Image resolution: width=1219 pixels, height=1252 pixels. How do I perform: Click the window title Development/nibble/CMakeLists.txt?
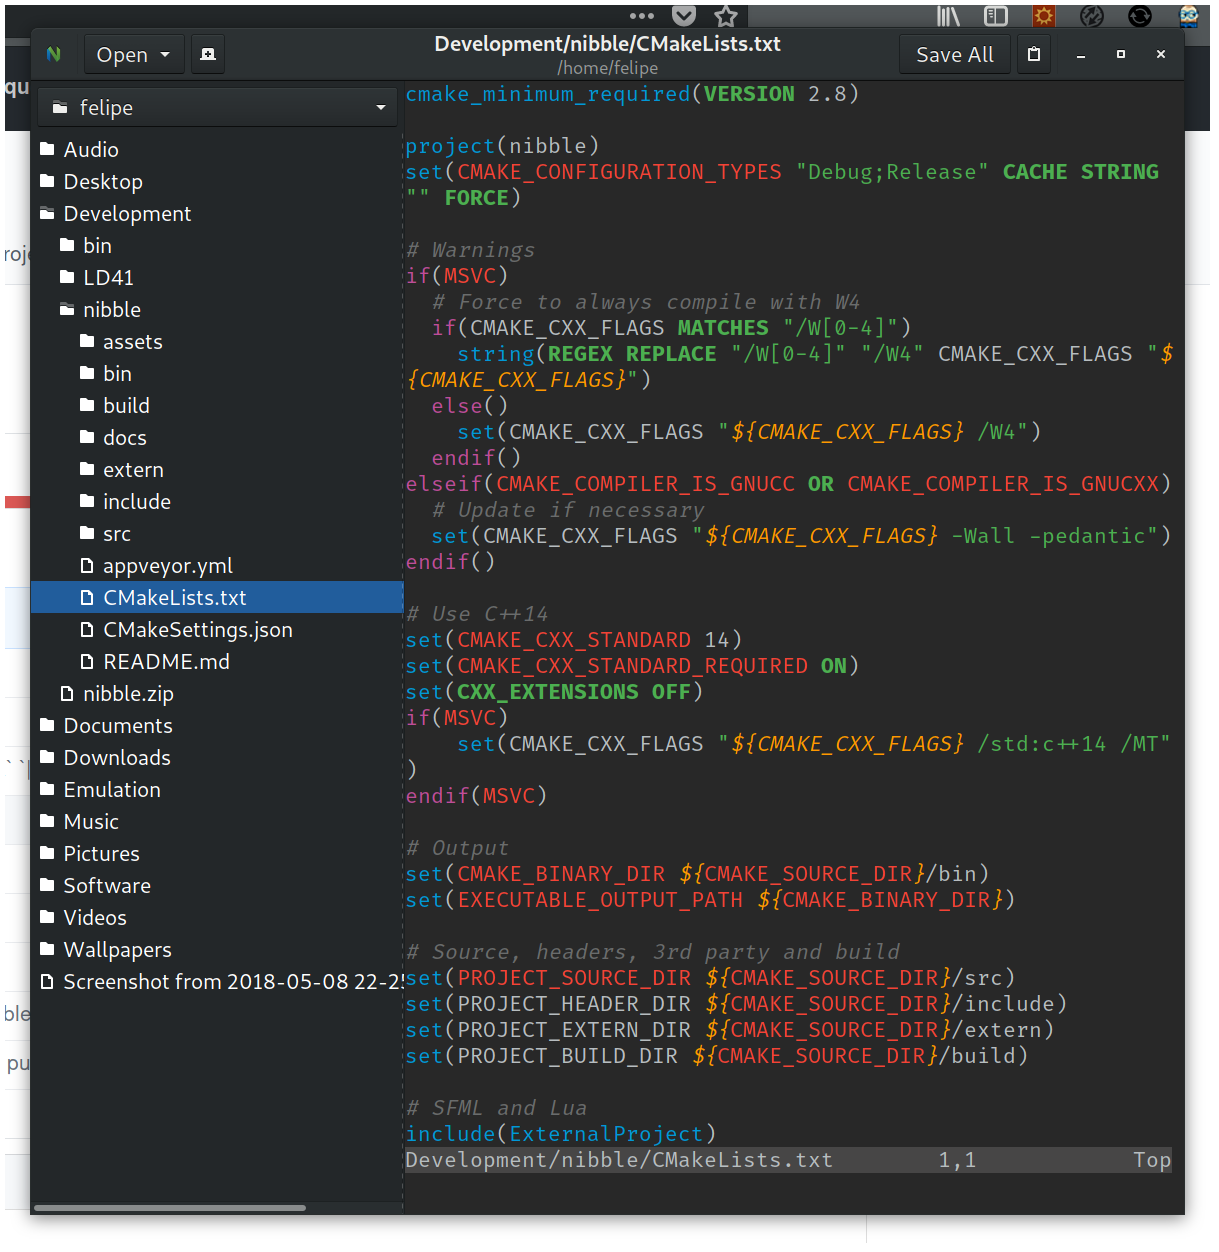pos(608,44)
